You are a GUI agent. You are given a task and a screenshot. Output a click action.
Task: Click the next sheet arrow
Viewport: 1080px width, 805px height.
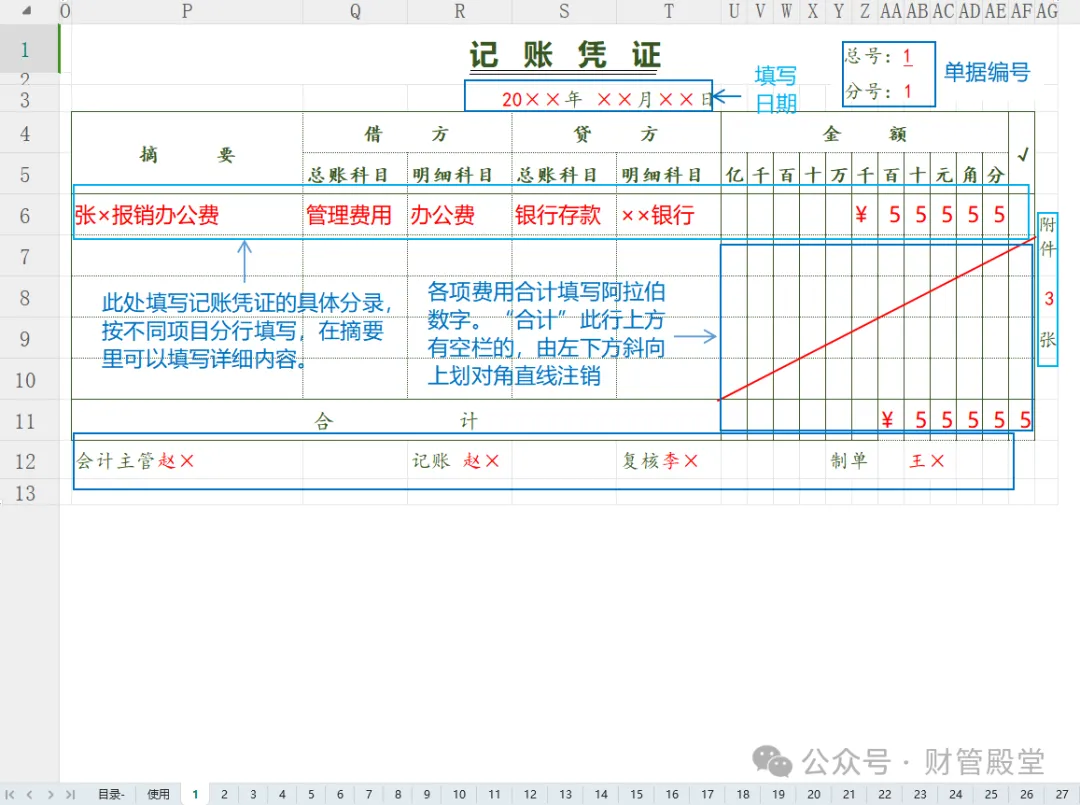[x=50, y=794]
